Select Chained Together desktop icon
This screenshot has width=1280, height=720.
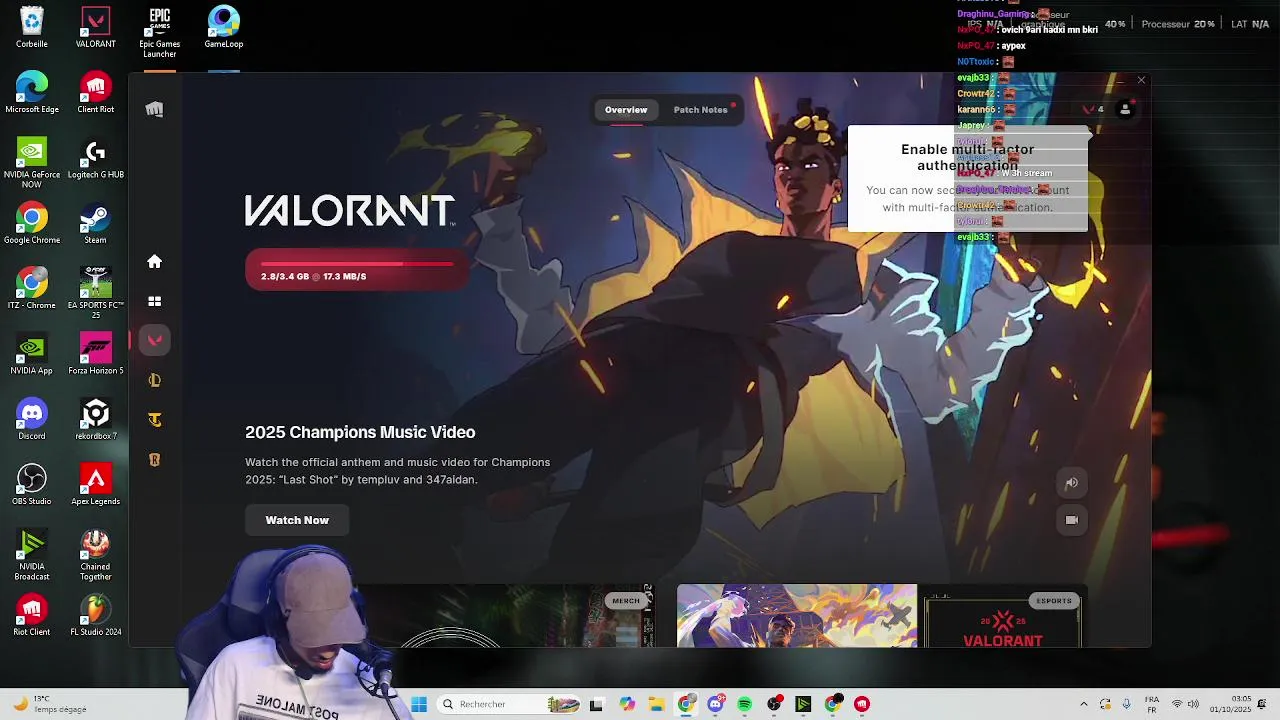96,555
